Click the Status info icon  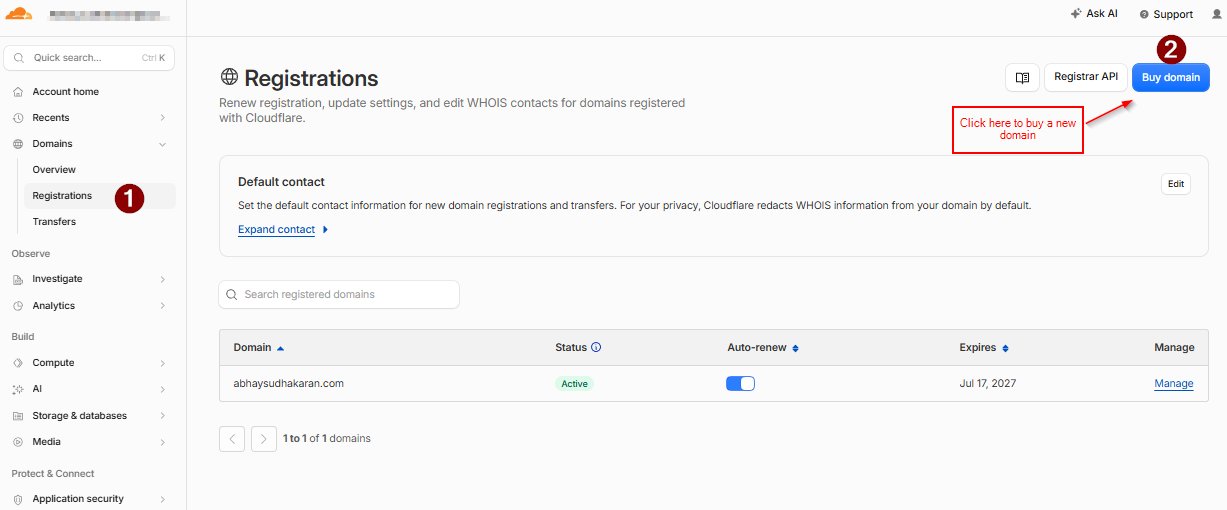pyautogui.click(x=596, y=348)
